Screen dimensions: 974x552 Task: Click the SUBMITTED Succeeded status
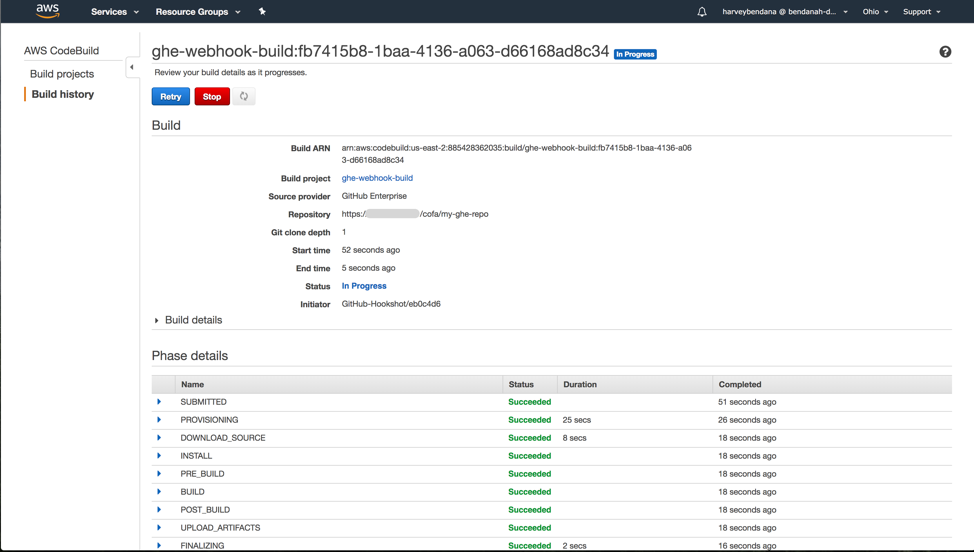pos(530,402)
